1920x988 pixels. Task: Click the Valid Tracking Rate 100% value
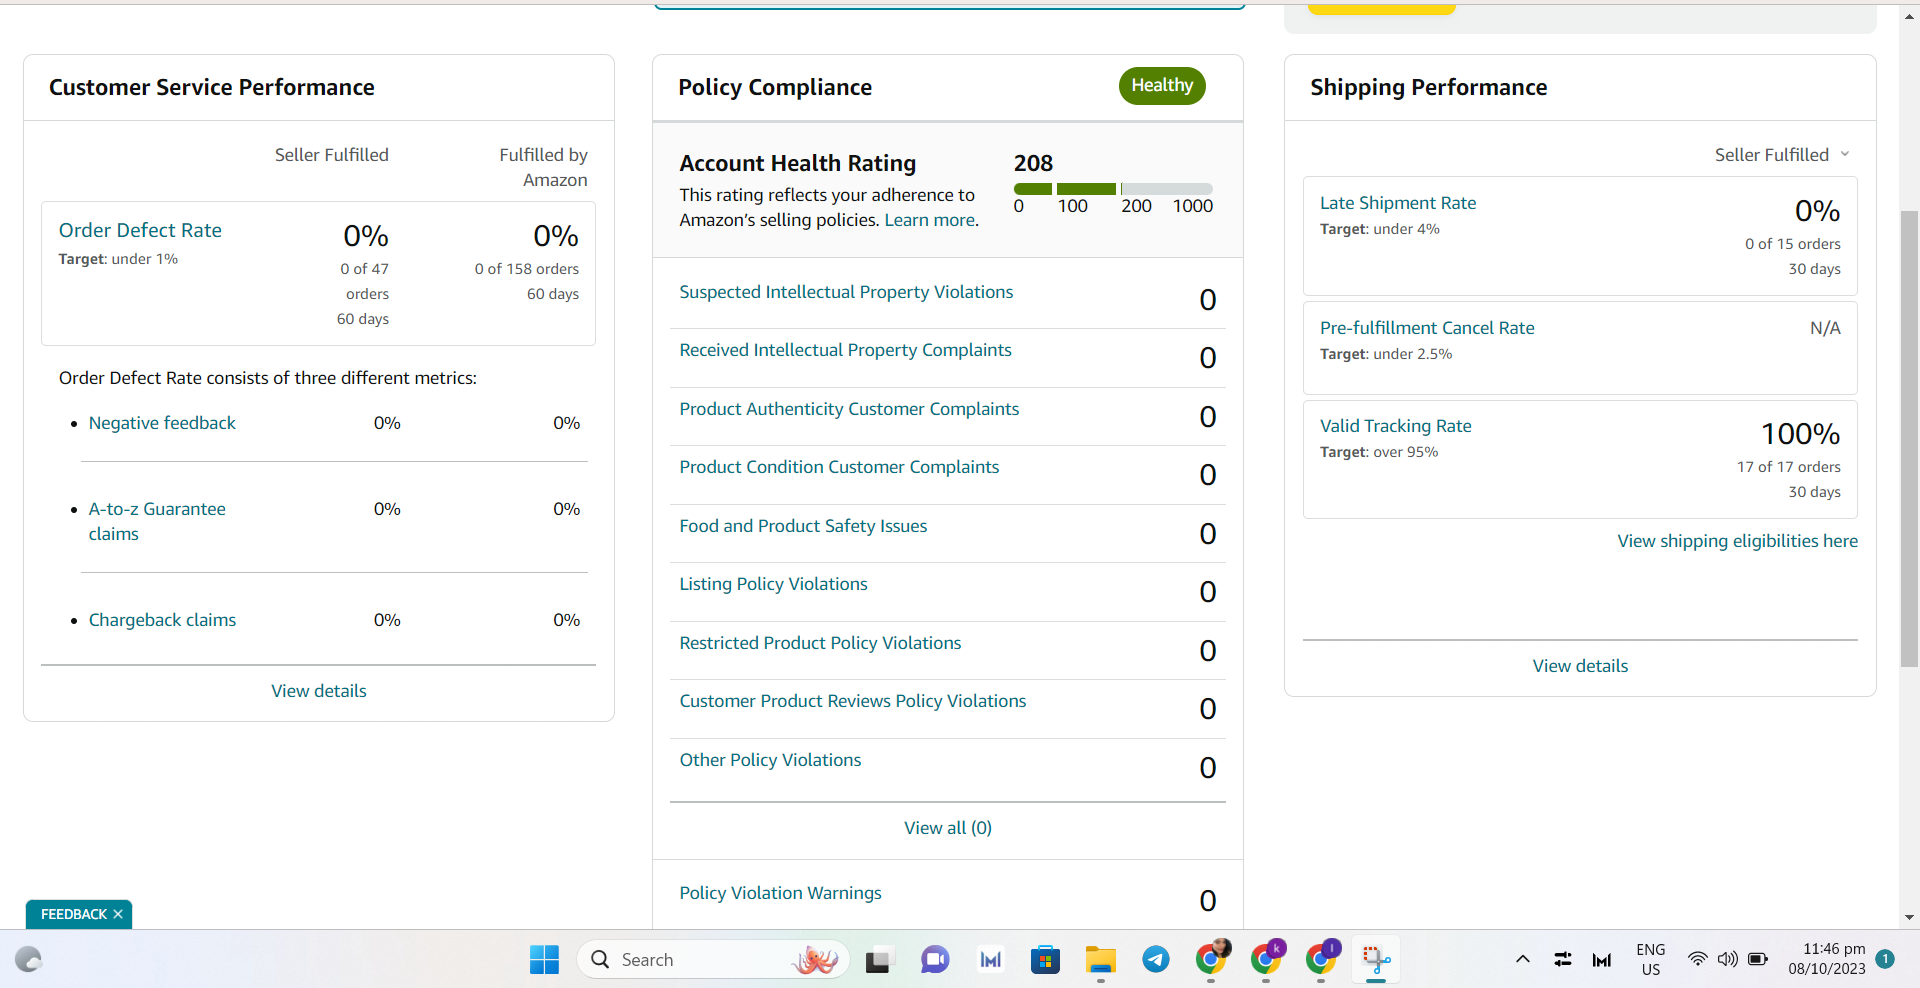click(x=1801, y=434)
